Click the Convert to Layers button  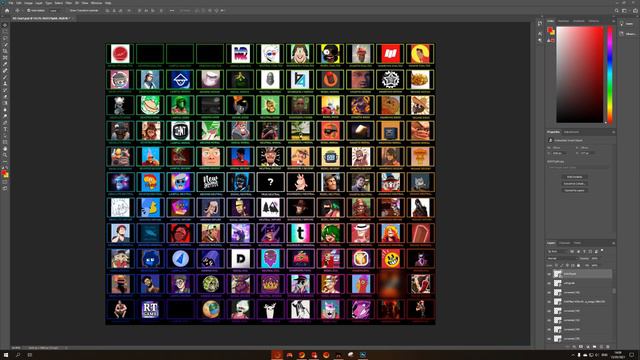(x=574, y=190)
